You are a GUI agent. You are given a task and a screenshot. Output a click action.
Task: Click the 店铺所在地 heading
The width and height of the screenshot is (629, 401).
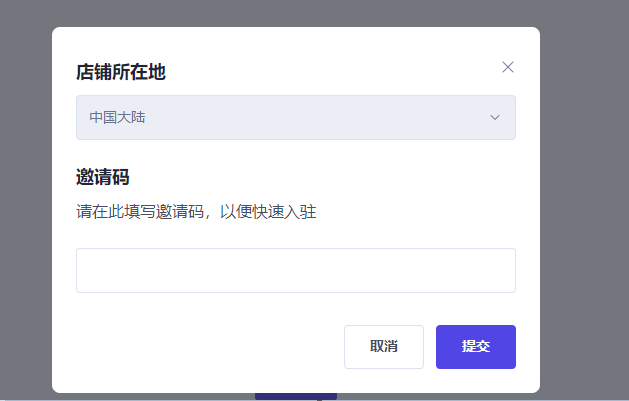121,72
